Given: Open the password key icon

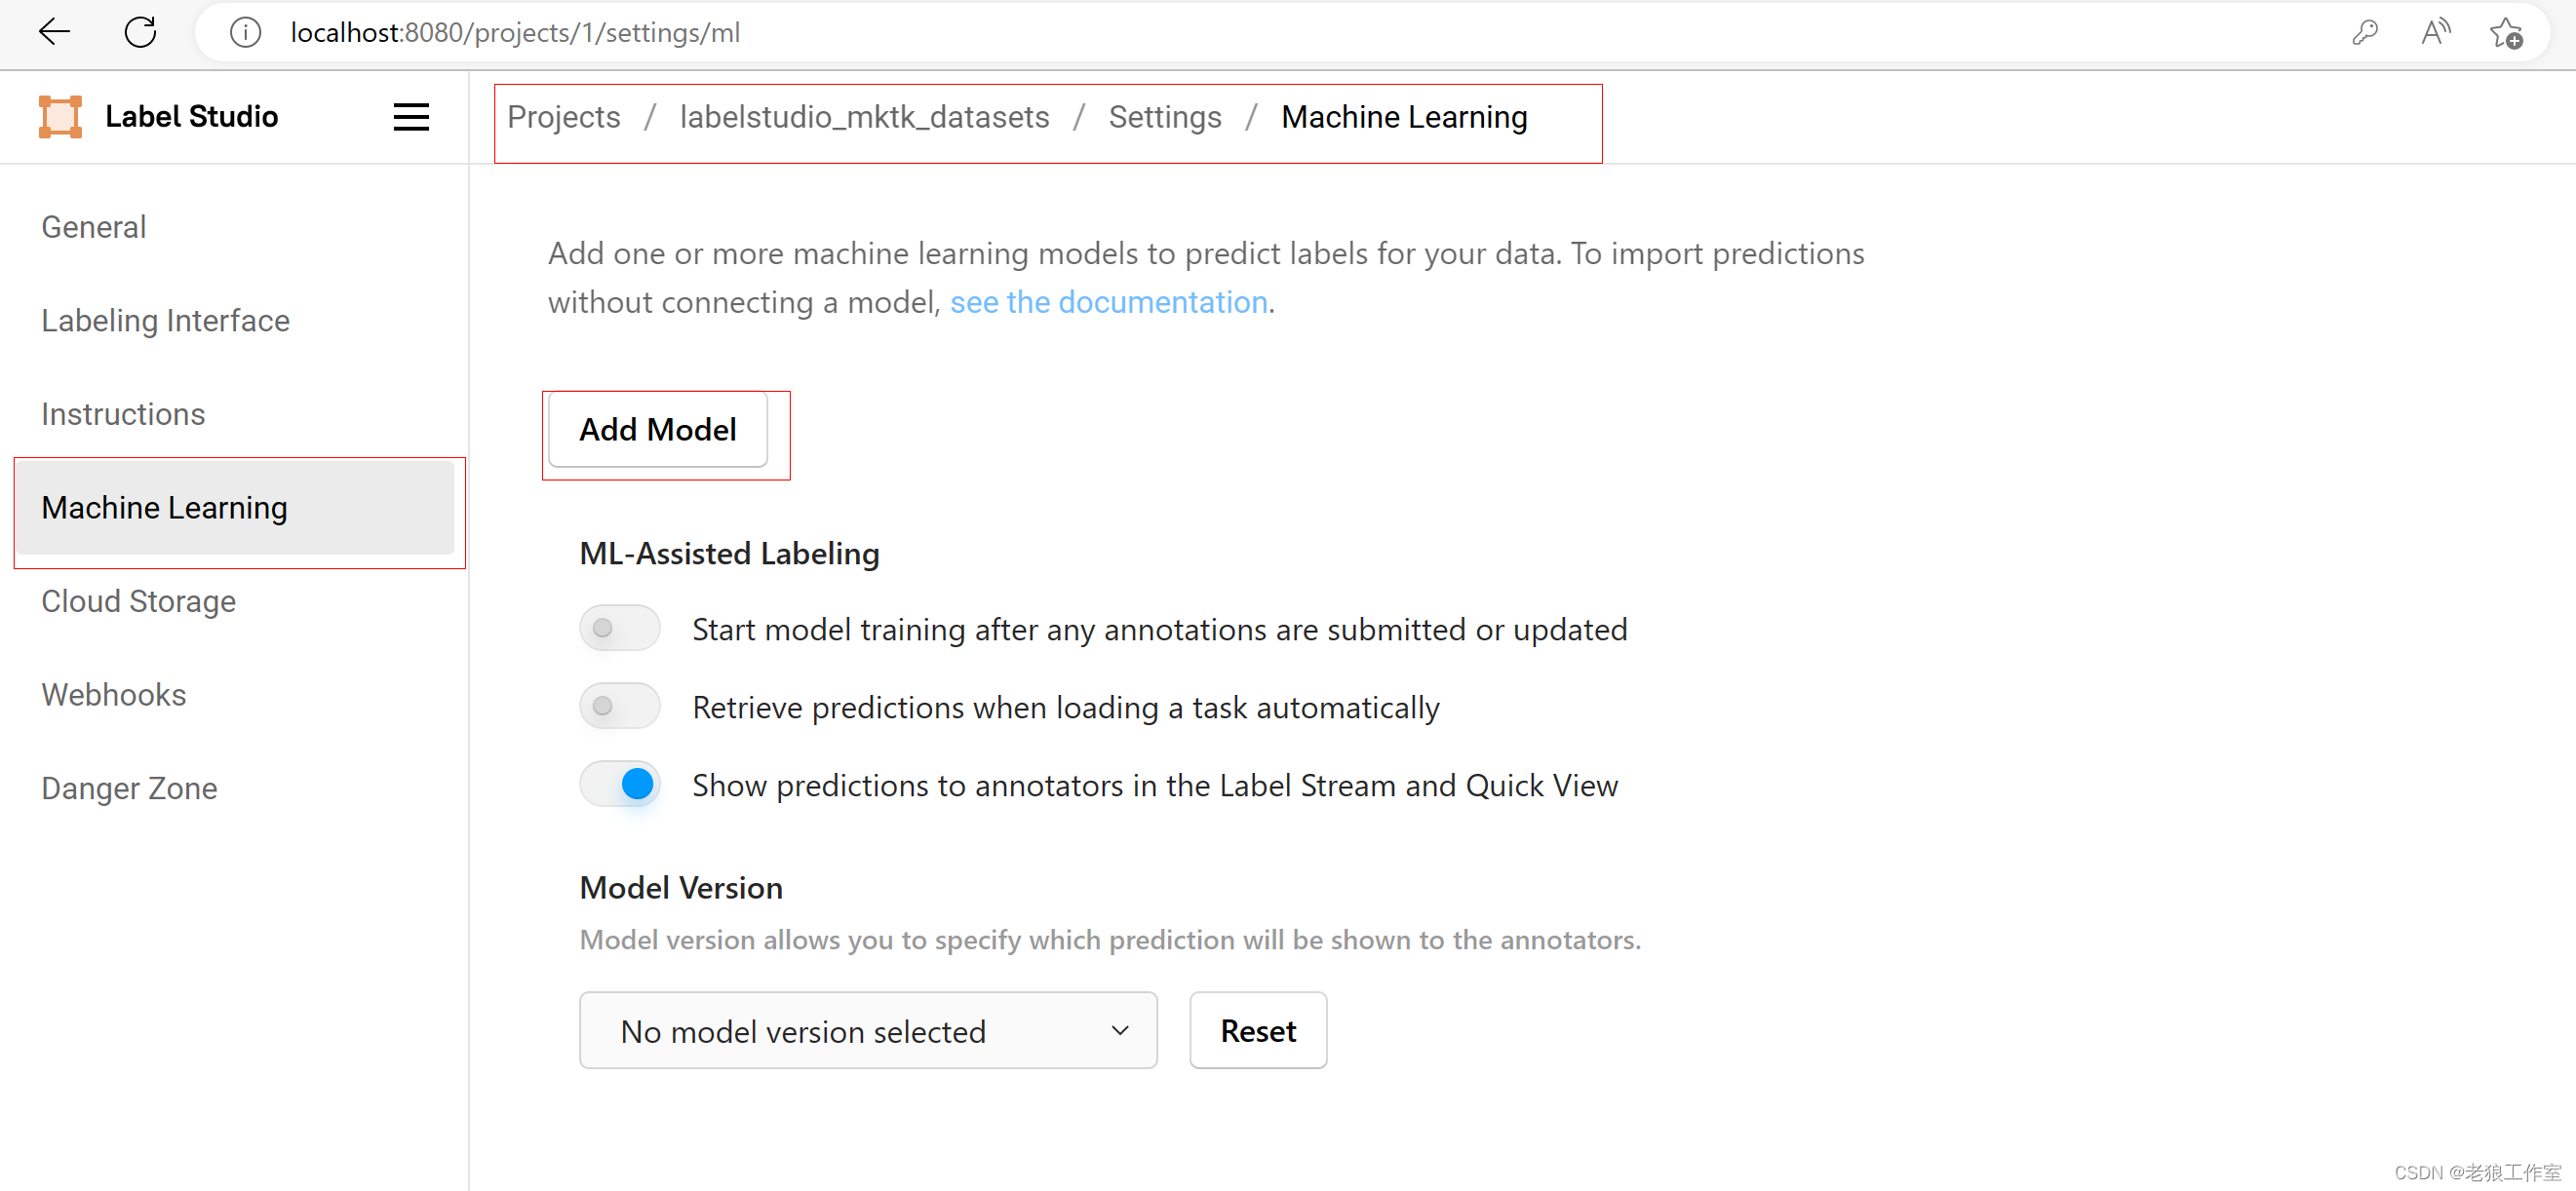Looking at the screenshot, I should (2364, 33).
